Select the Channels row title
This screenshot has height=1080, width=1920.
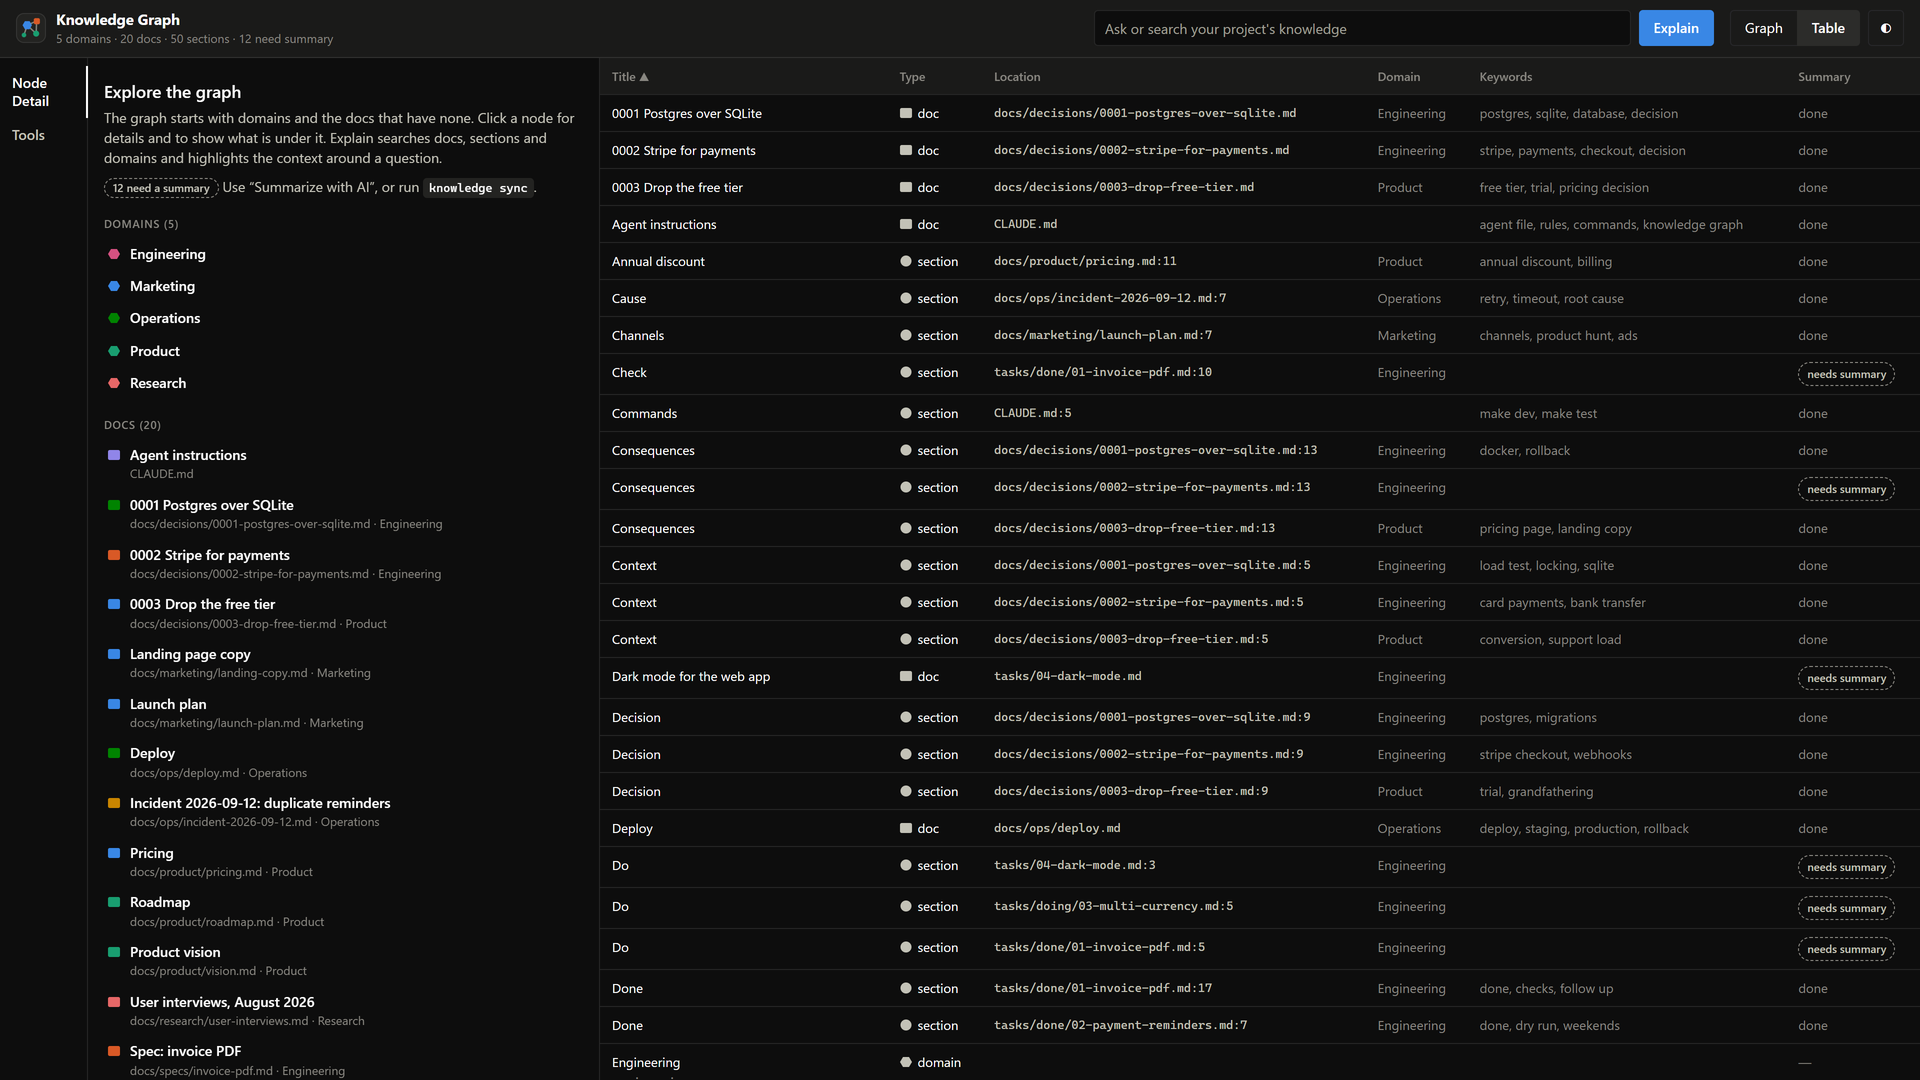pyautogui.click(x=638, y=335)
